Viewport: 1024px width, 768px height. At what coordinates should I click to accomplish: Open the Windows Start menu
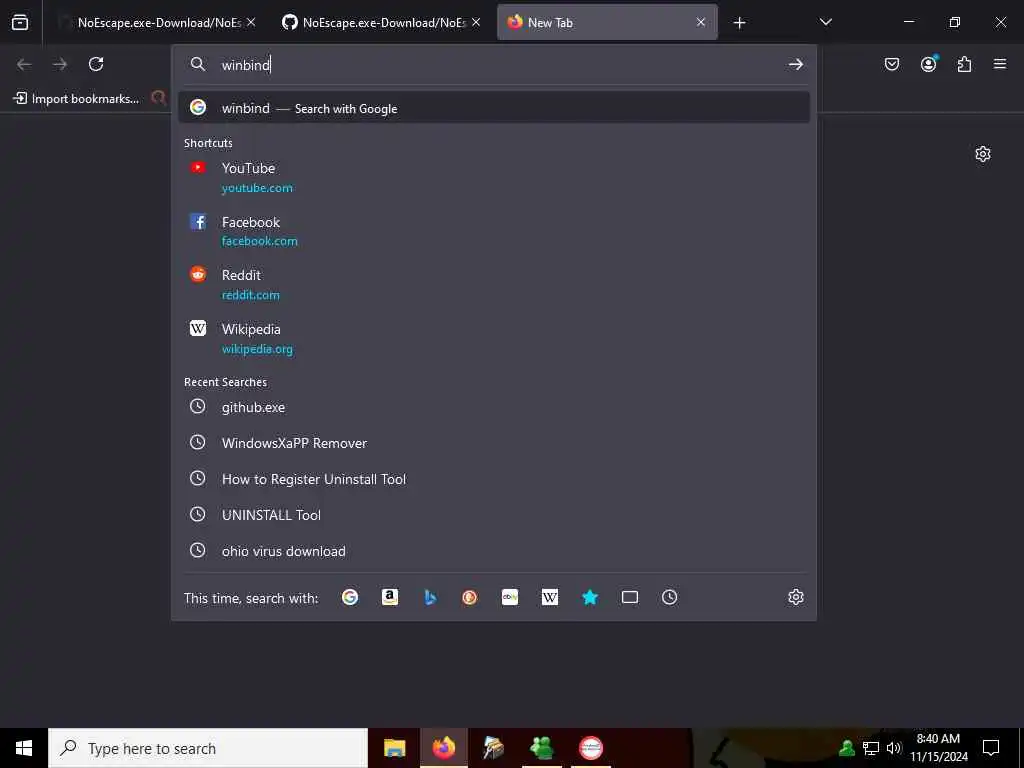tap(24, 748)
